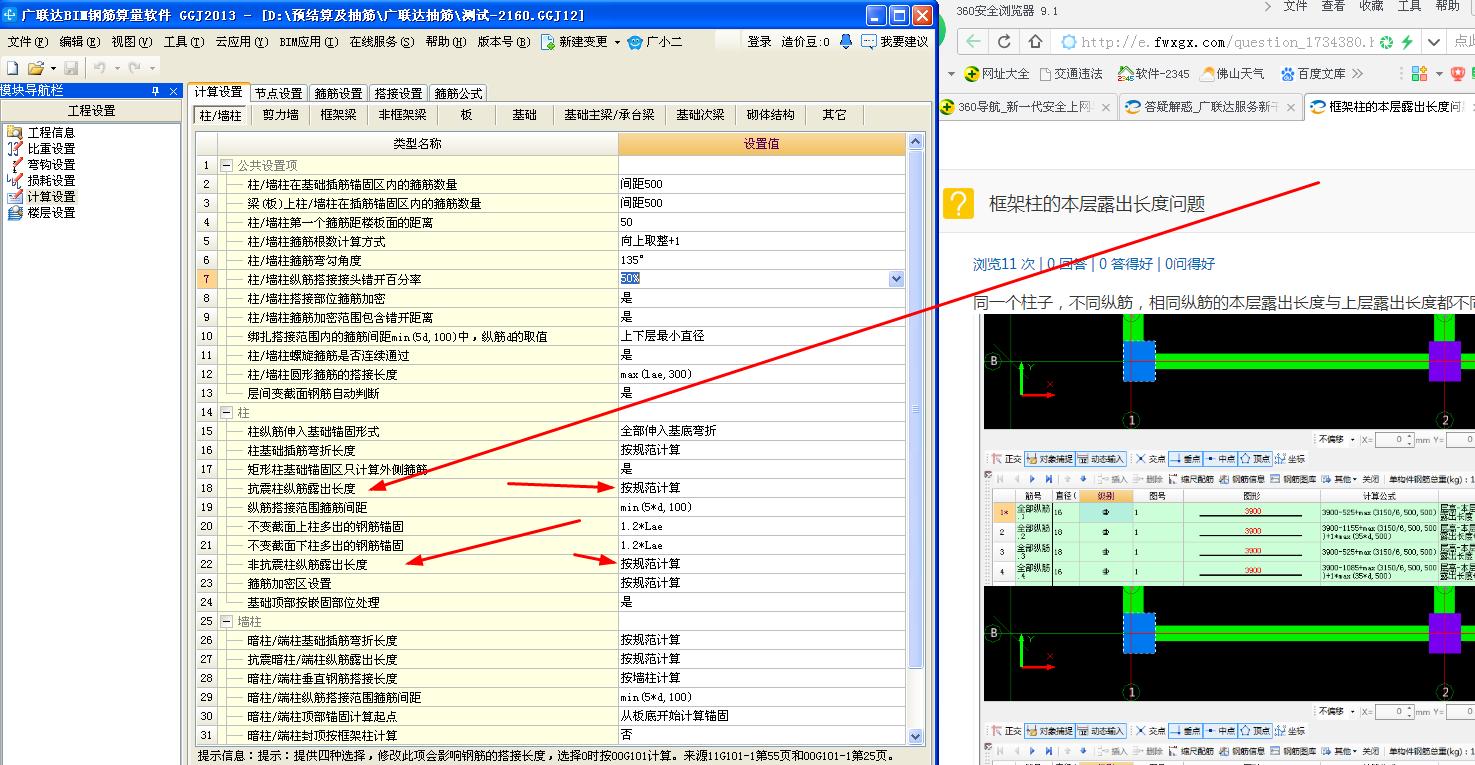The height and width of the screenshot is (765, 1475).
Task: Open the address bar history dropdown
Action: click(x=1434, y=42)
